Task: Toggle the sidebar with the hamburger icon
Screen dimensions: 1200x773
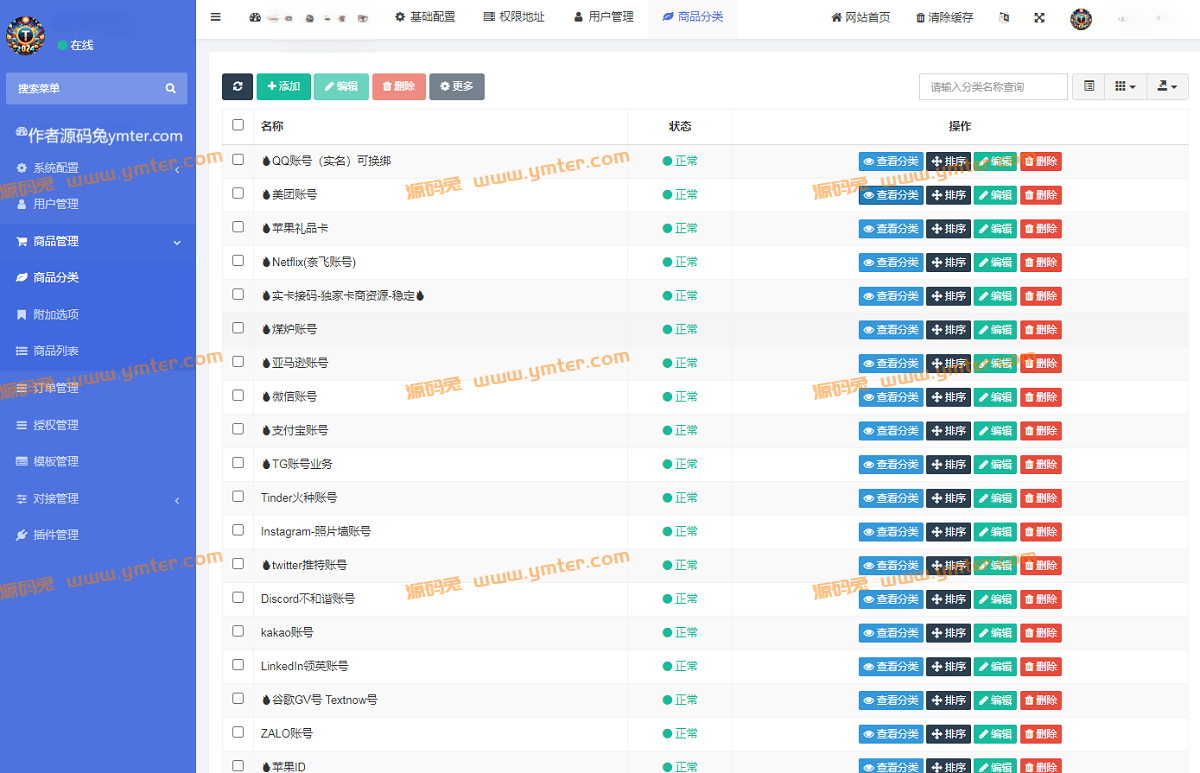Action: tap(215, 17)
